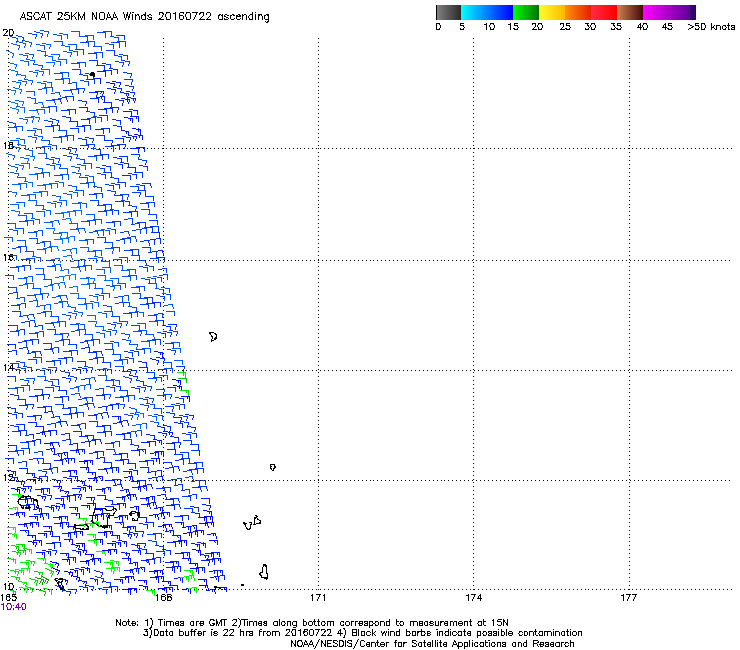
Task: Click the elongated island outline near 10.3N
Action: [264, 572]
